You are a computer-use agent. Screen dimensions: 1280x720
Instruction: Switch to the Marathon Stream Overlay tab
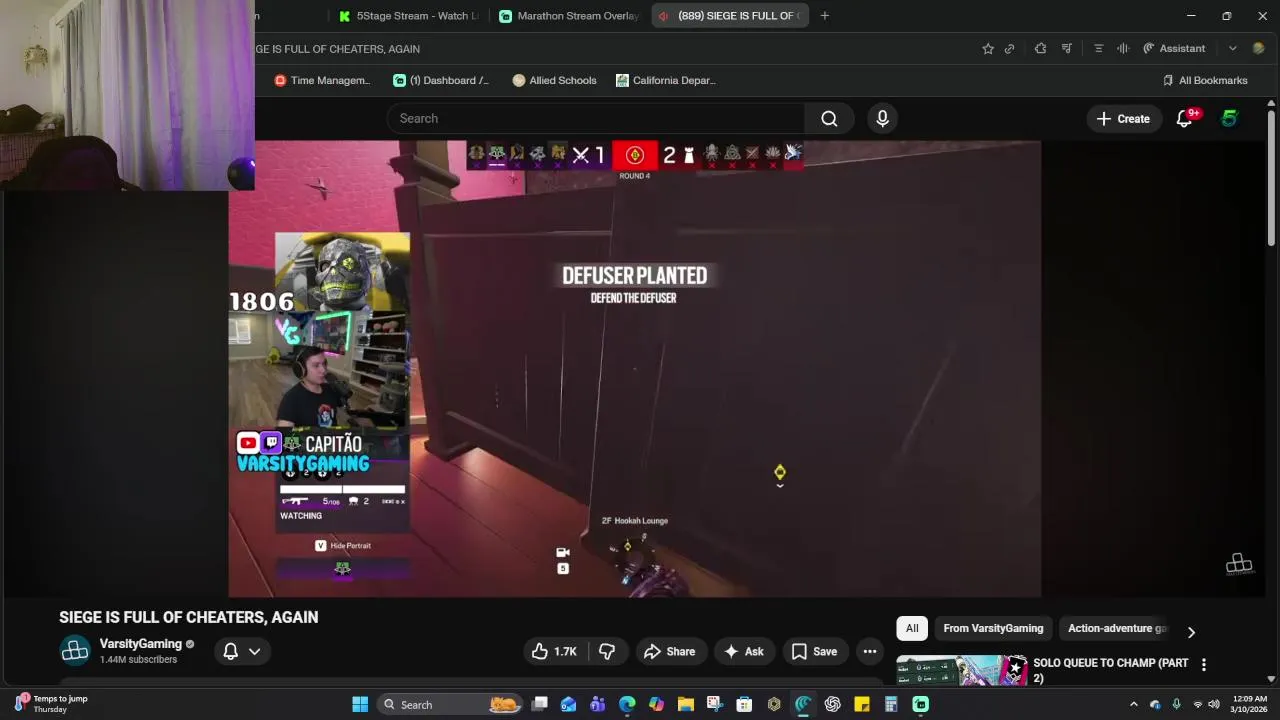point(569,16)
